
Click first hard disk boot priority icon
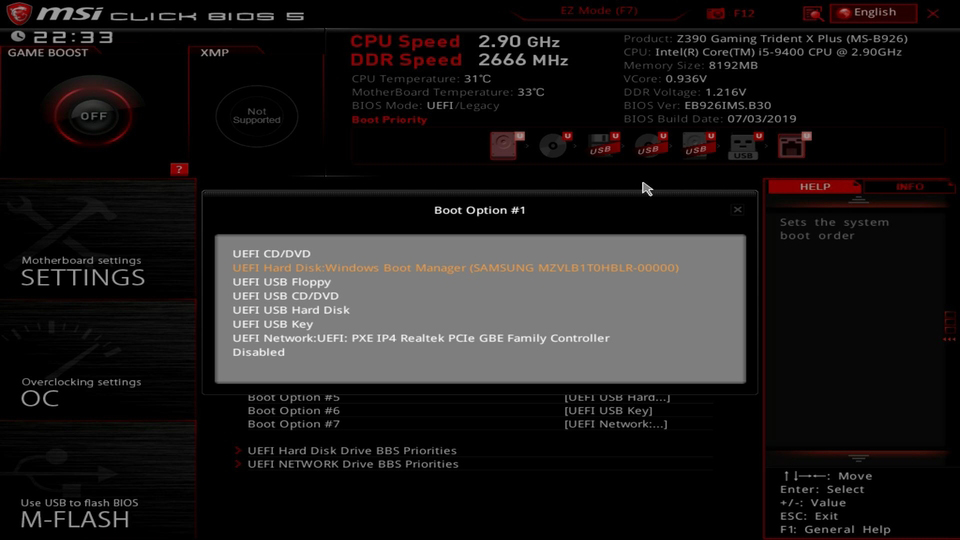(x=505, y=146)
